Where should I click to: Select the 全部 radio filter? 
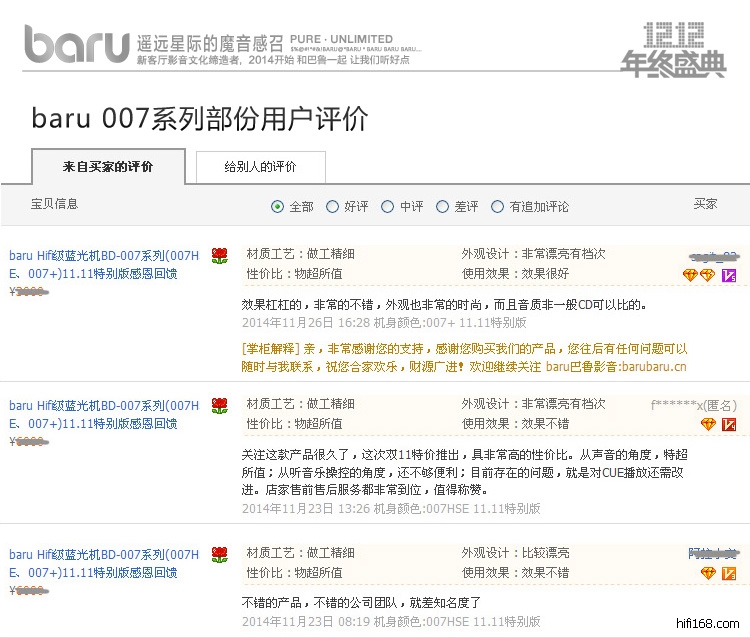[278, 207]
